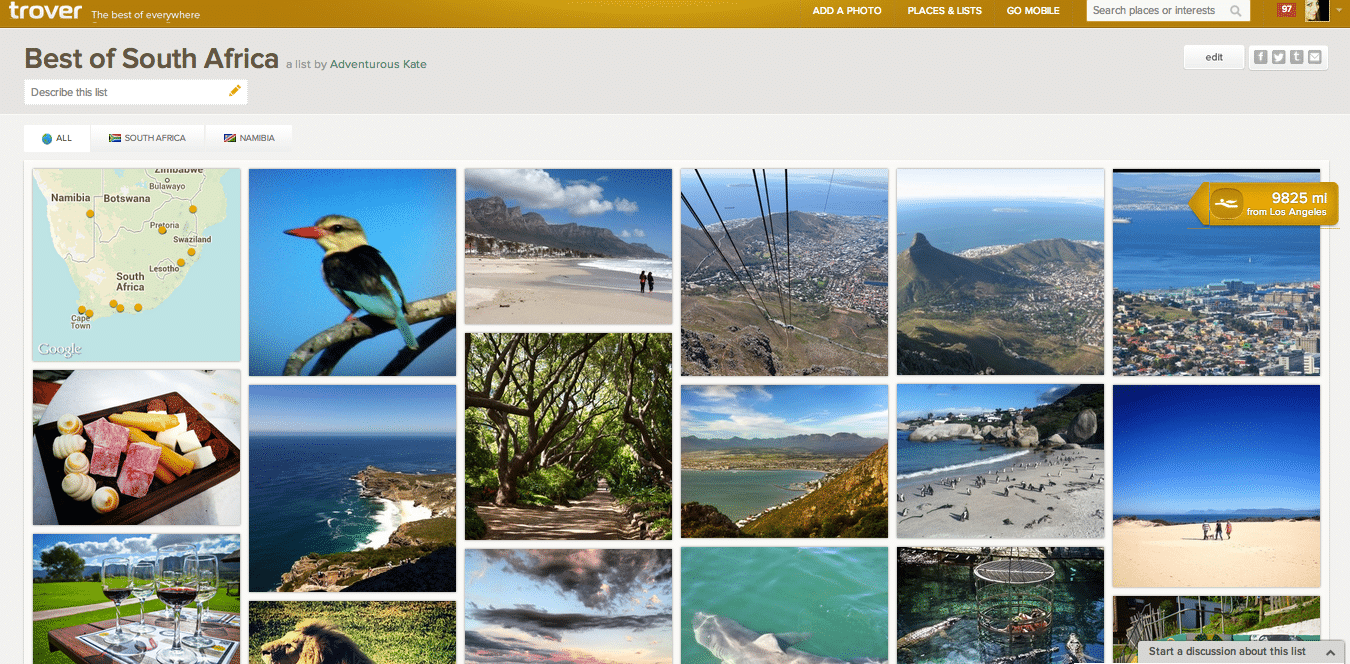Open the rocky cape coastline photo
The image size is (1350, 664).
352,488
